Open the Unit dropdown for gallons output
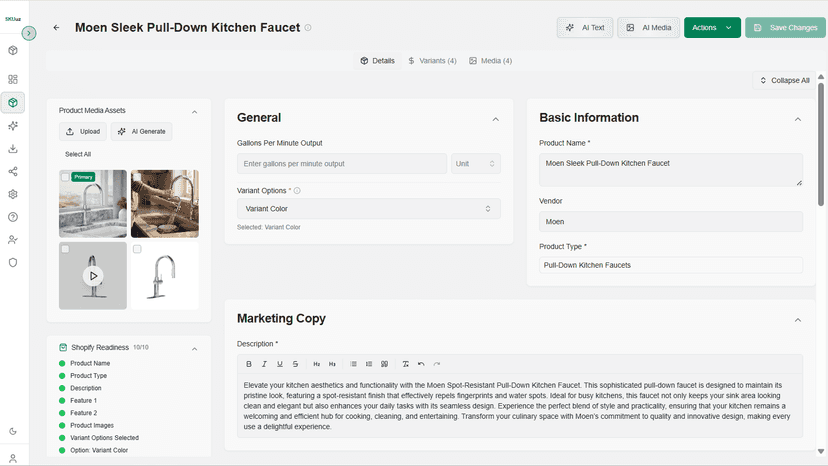Viewport: 828px width, 466px height. 475,164
